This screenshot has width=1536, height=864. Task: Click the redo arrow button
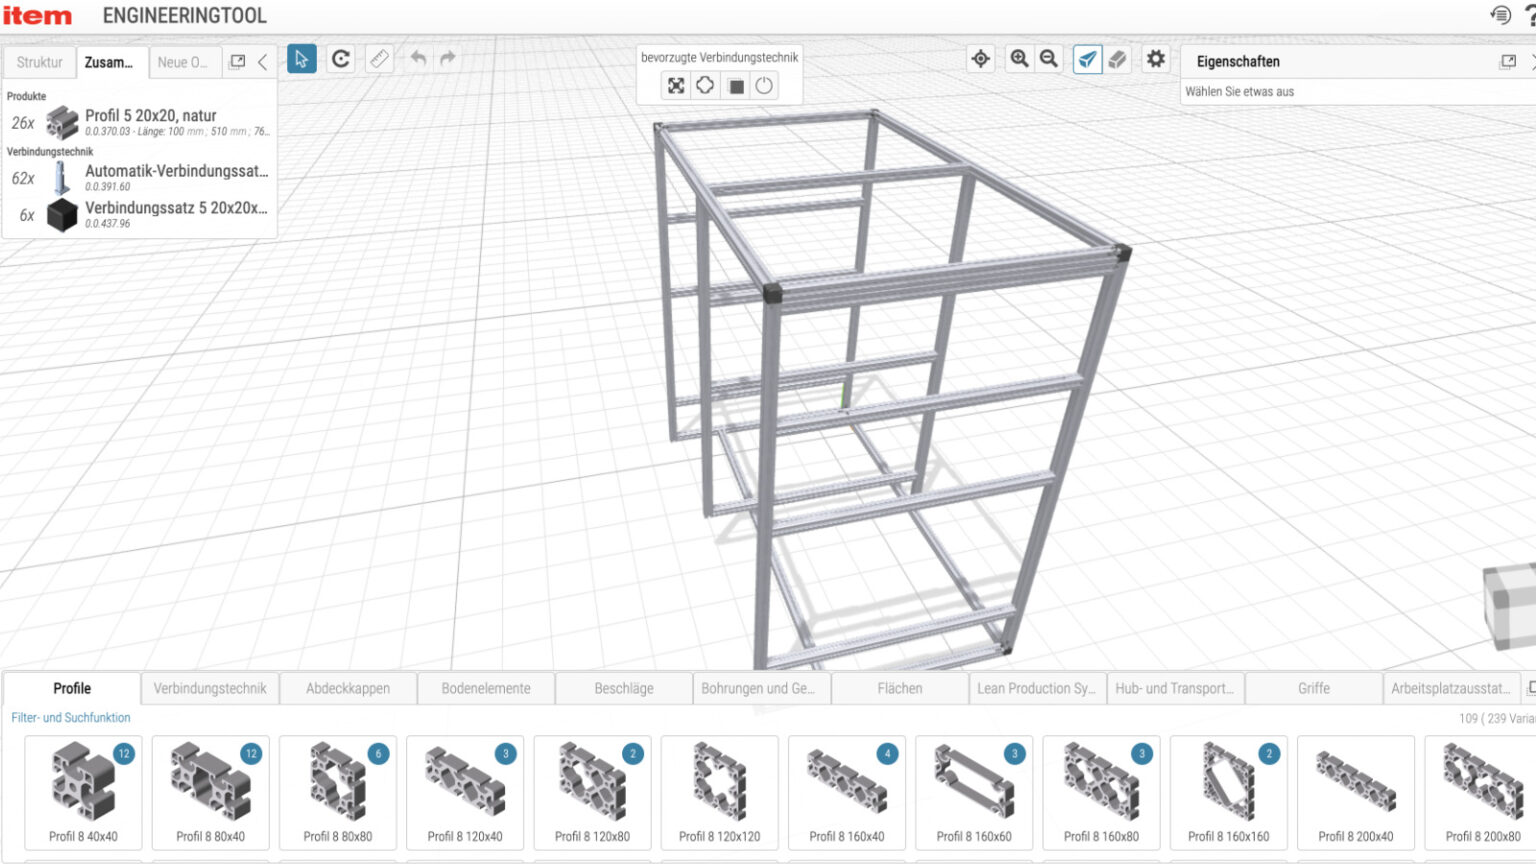pos(446,59)
